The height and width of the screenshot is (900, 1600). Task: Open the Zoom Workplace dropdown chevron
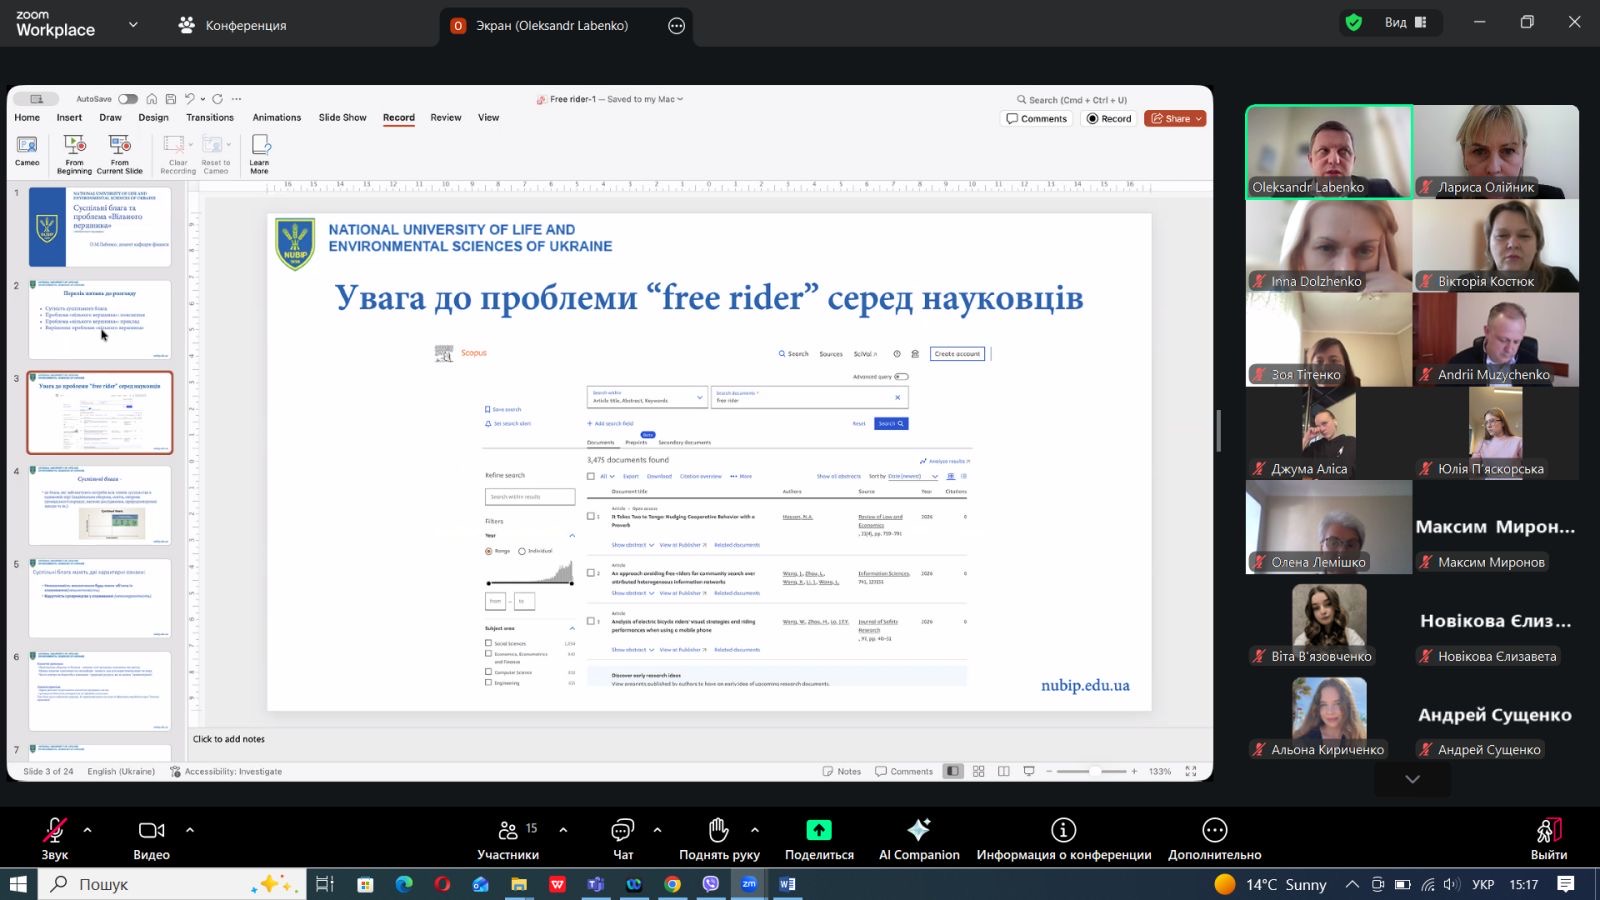[x=133, y=25]
